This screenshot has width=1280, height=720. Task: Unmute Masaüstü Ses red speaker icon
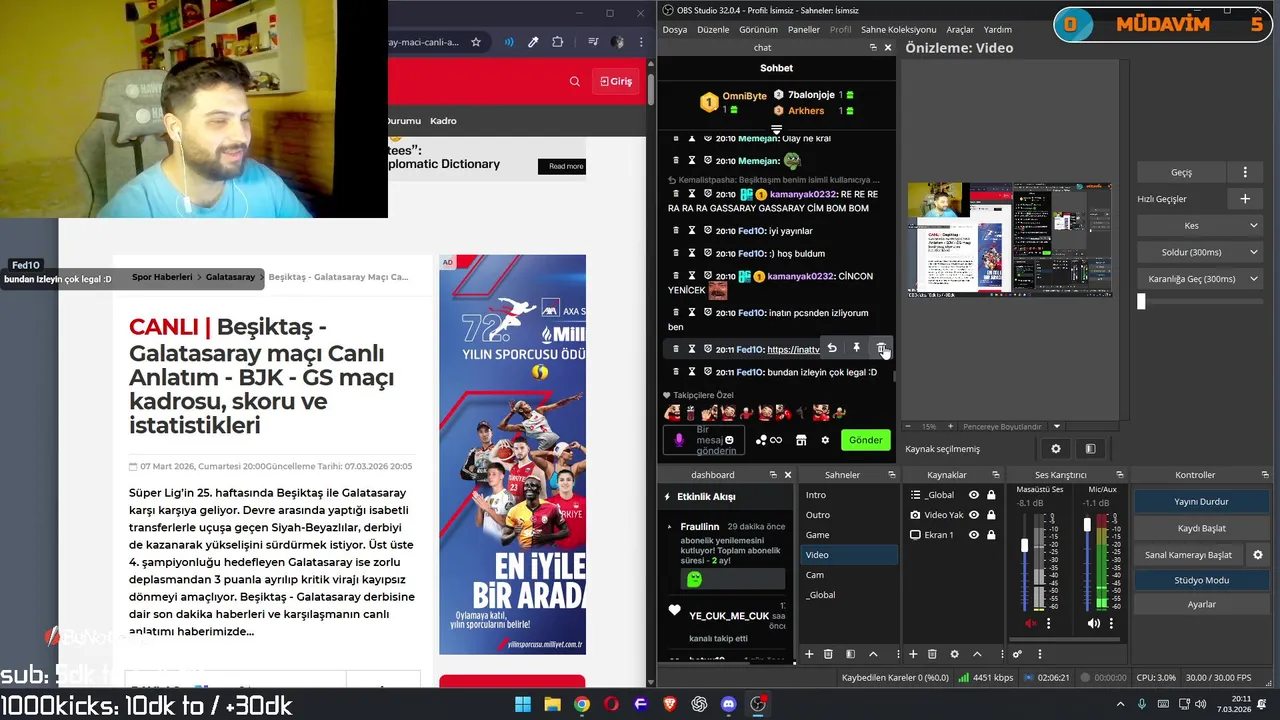[x=1031, y=623]
